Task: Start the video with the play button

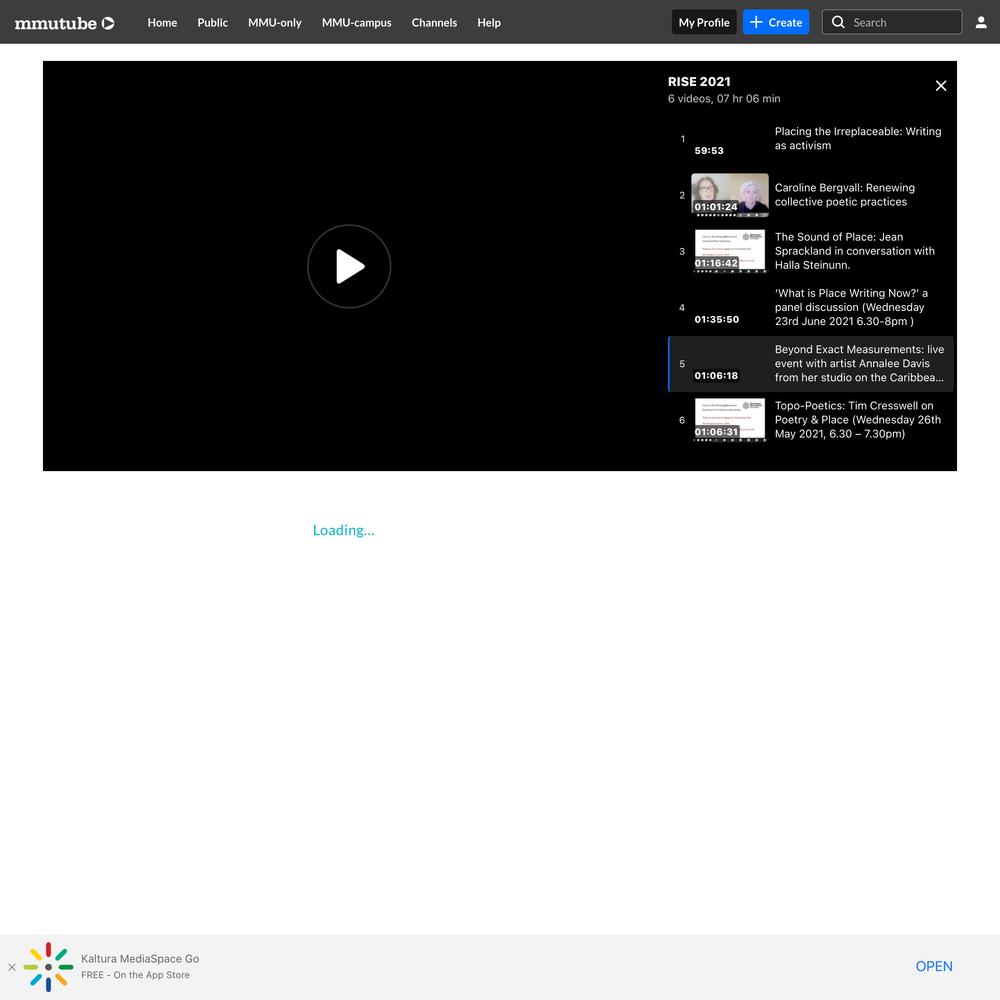Action: [x=349, y=266]
